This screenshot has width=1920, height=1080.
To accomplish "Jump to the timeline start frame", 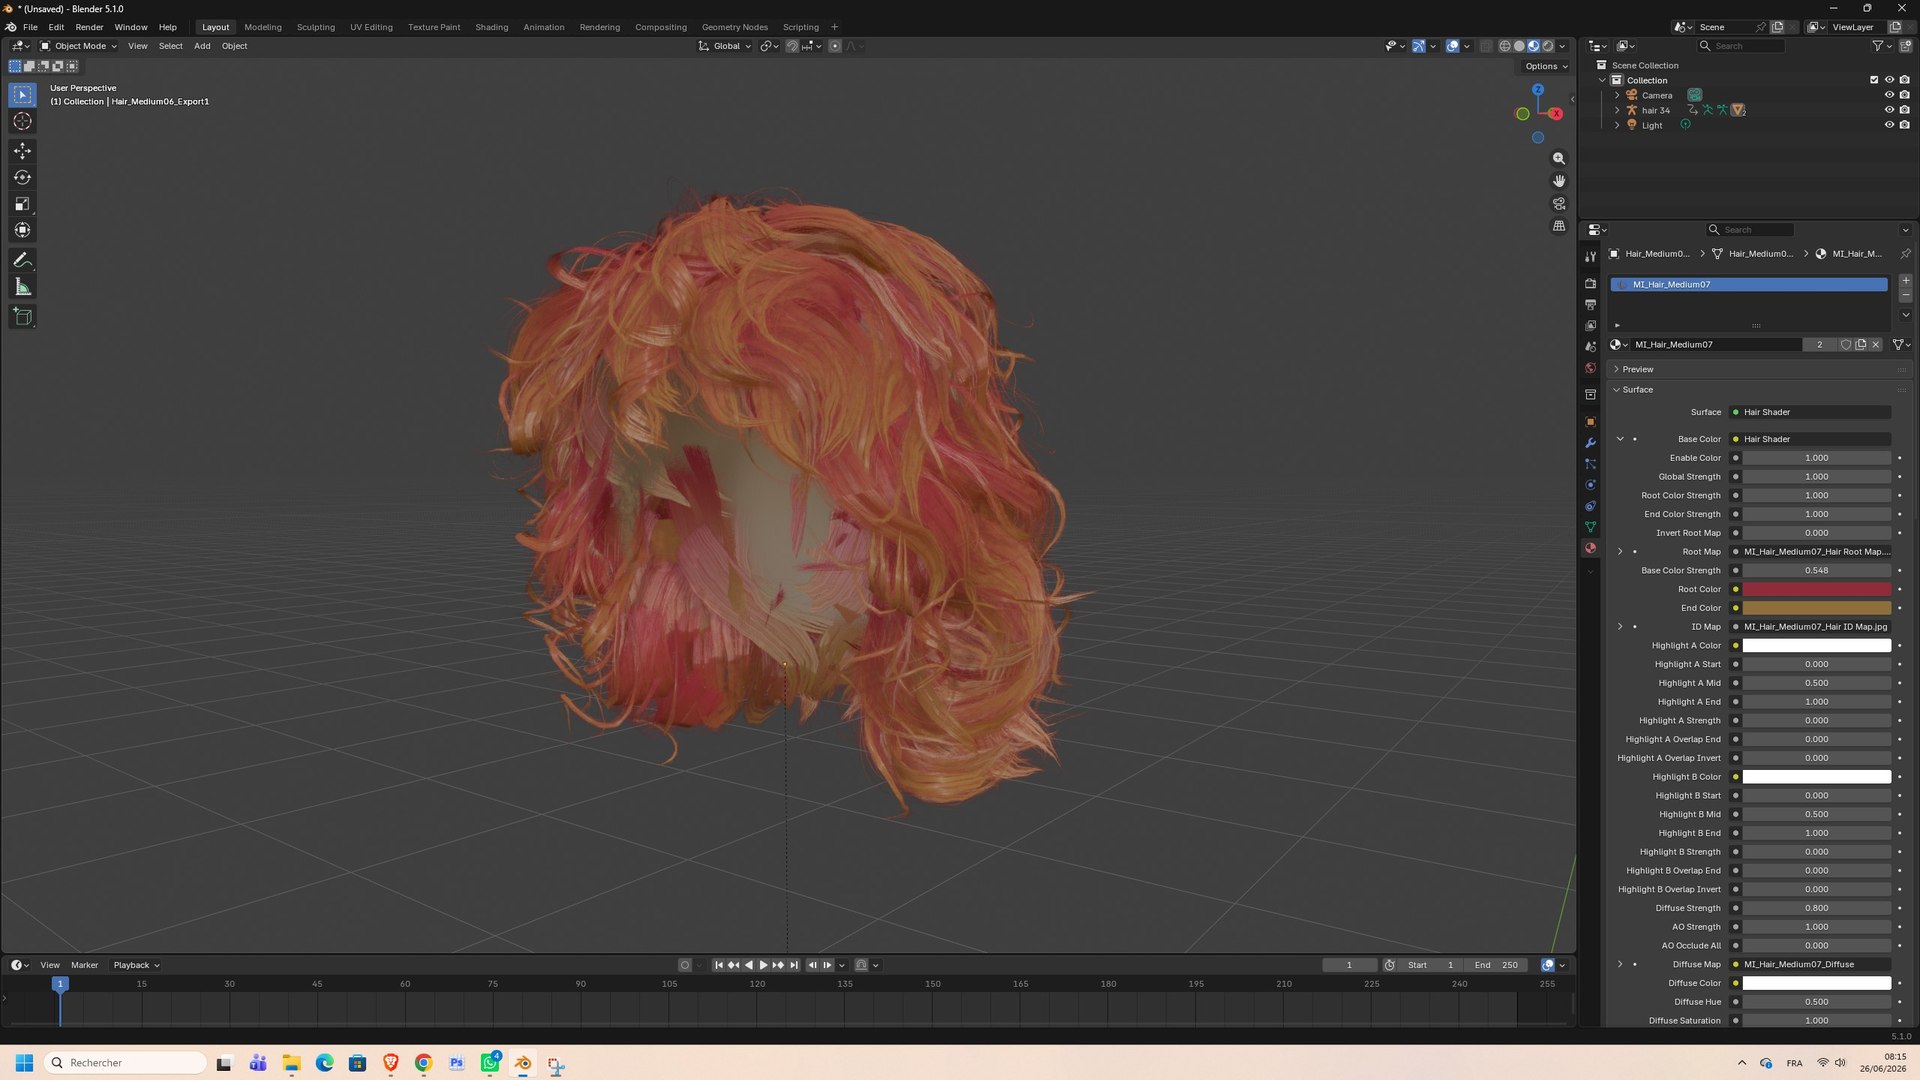I will coord(718,966).
